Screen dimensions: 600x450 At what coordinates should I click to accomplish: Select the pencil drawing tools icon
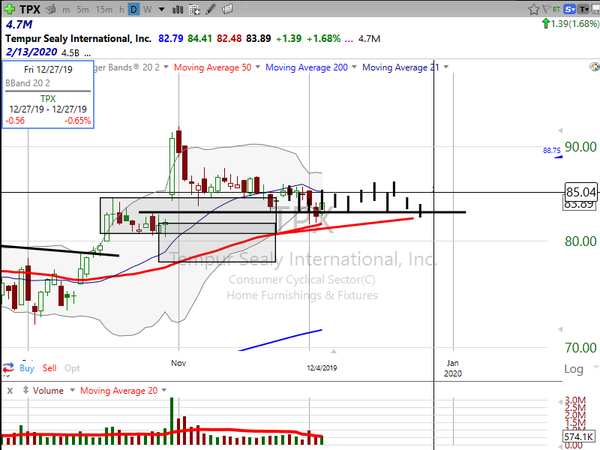click(211, 9)
